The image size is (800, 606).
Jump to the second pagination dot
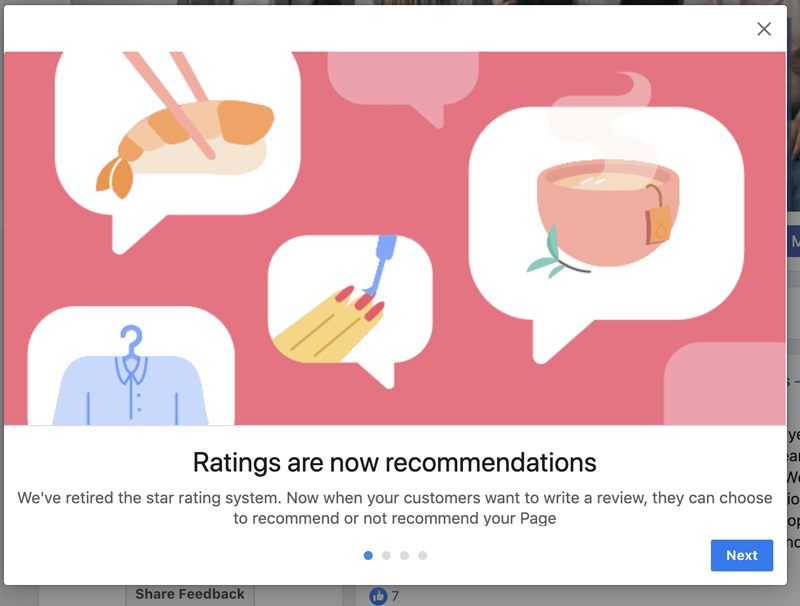point(386,555)
